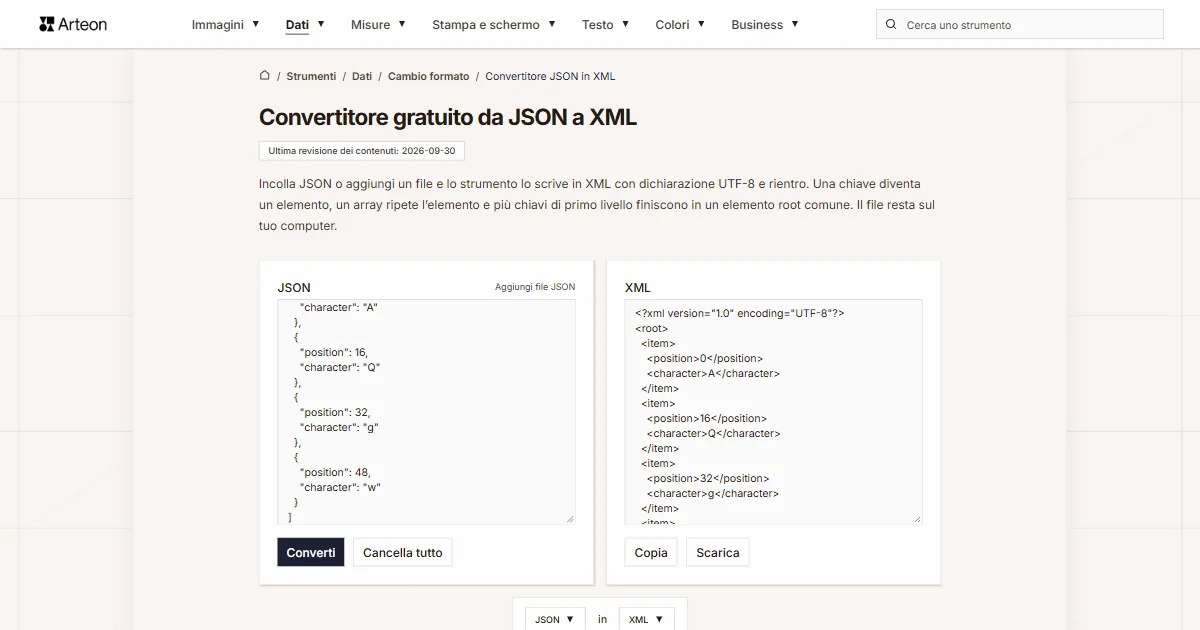Click the Ultima revisione dei contenuti badge

362,151
